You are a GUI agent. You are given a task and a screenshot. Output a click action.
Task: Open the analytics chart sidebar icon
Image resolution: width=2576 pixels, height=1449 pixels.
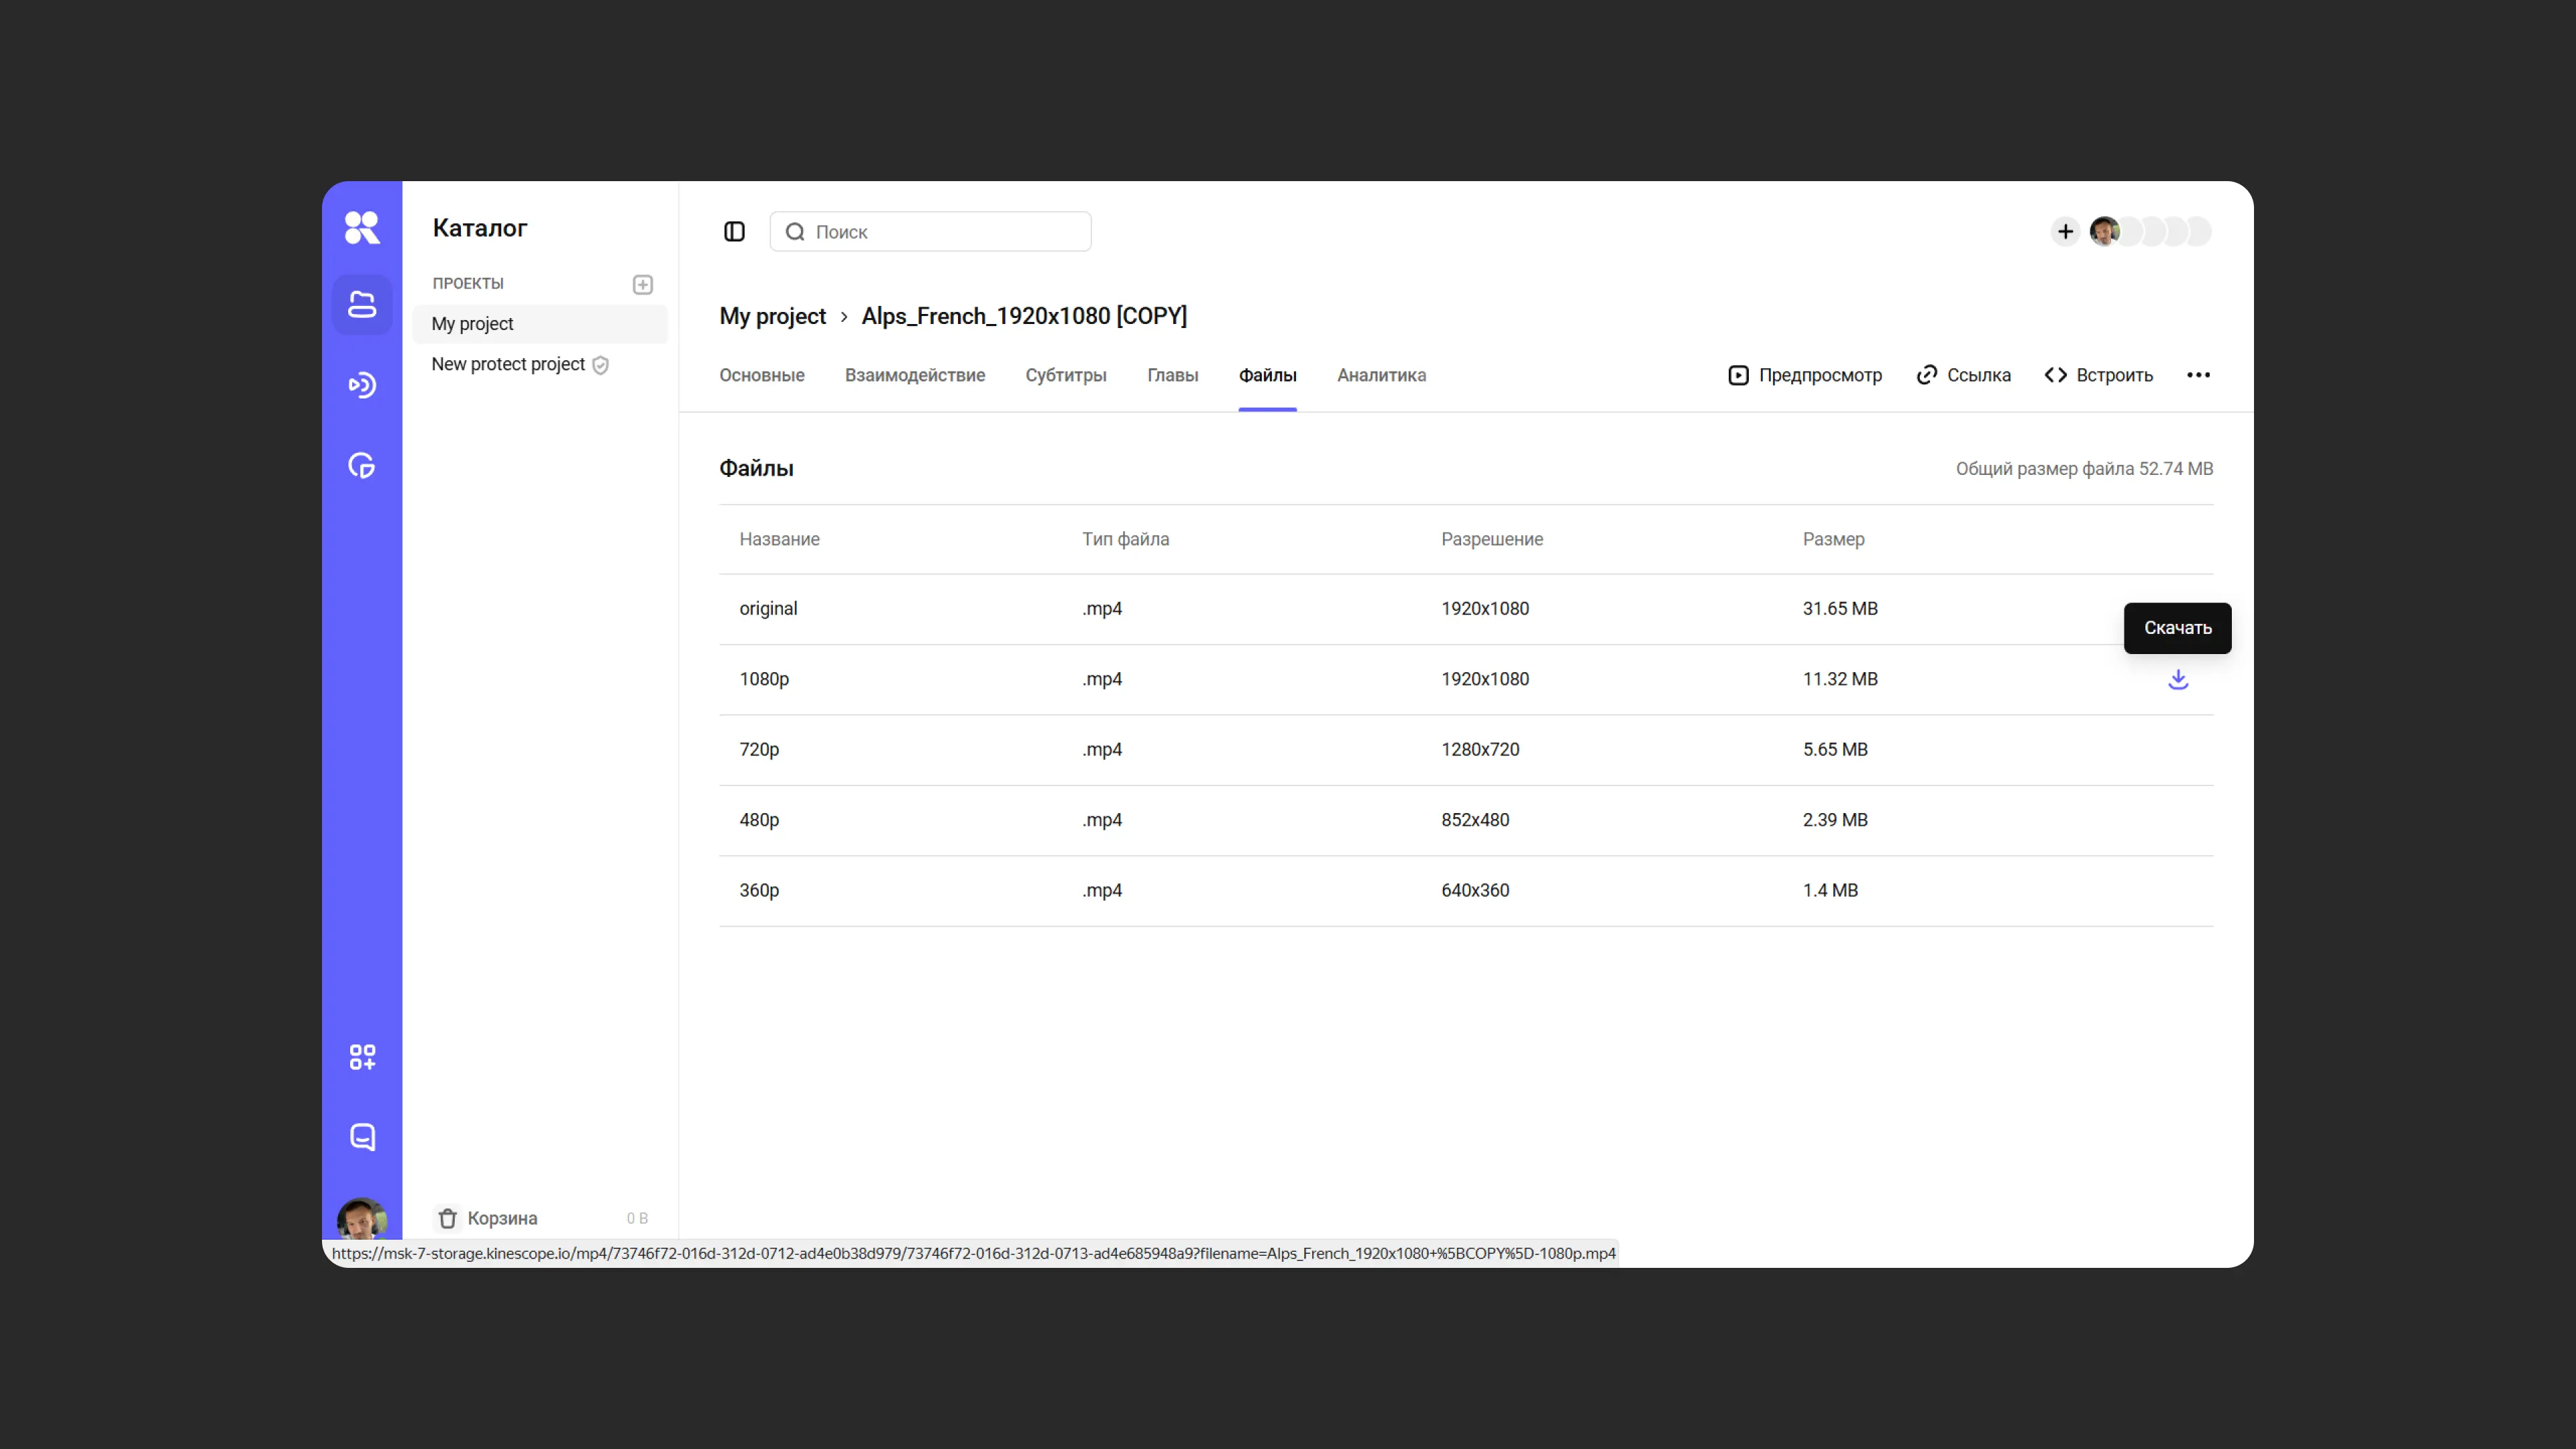361,465
